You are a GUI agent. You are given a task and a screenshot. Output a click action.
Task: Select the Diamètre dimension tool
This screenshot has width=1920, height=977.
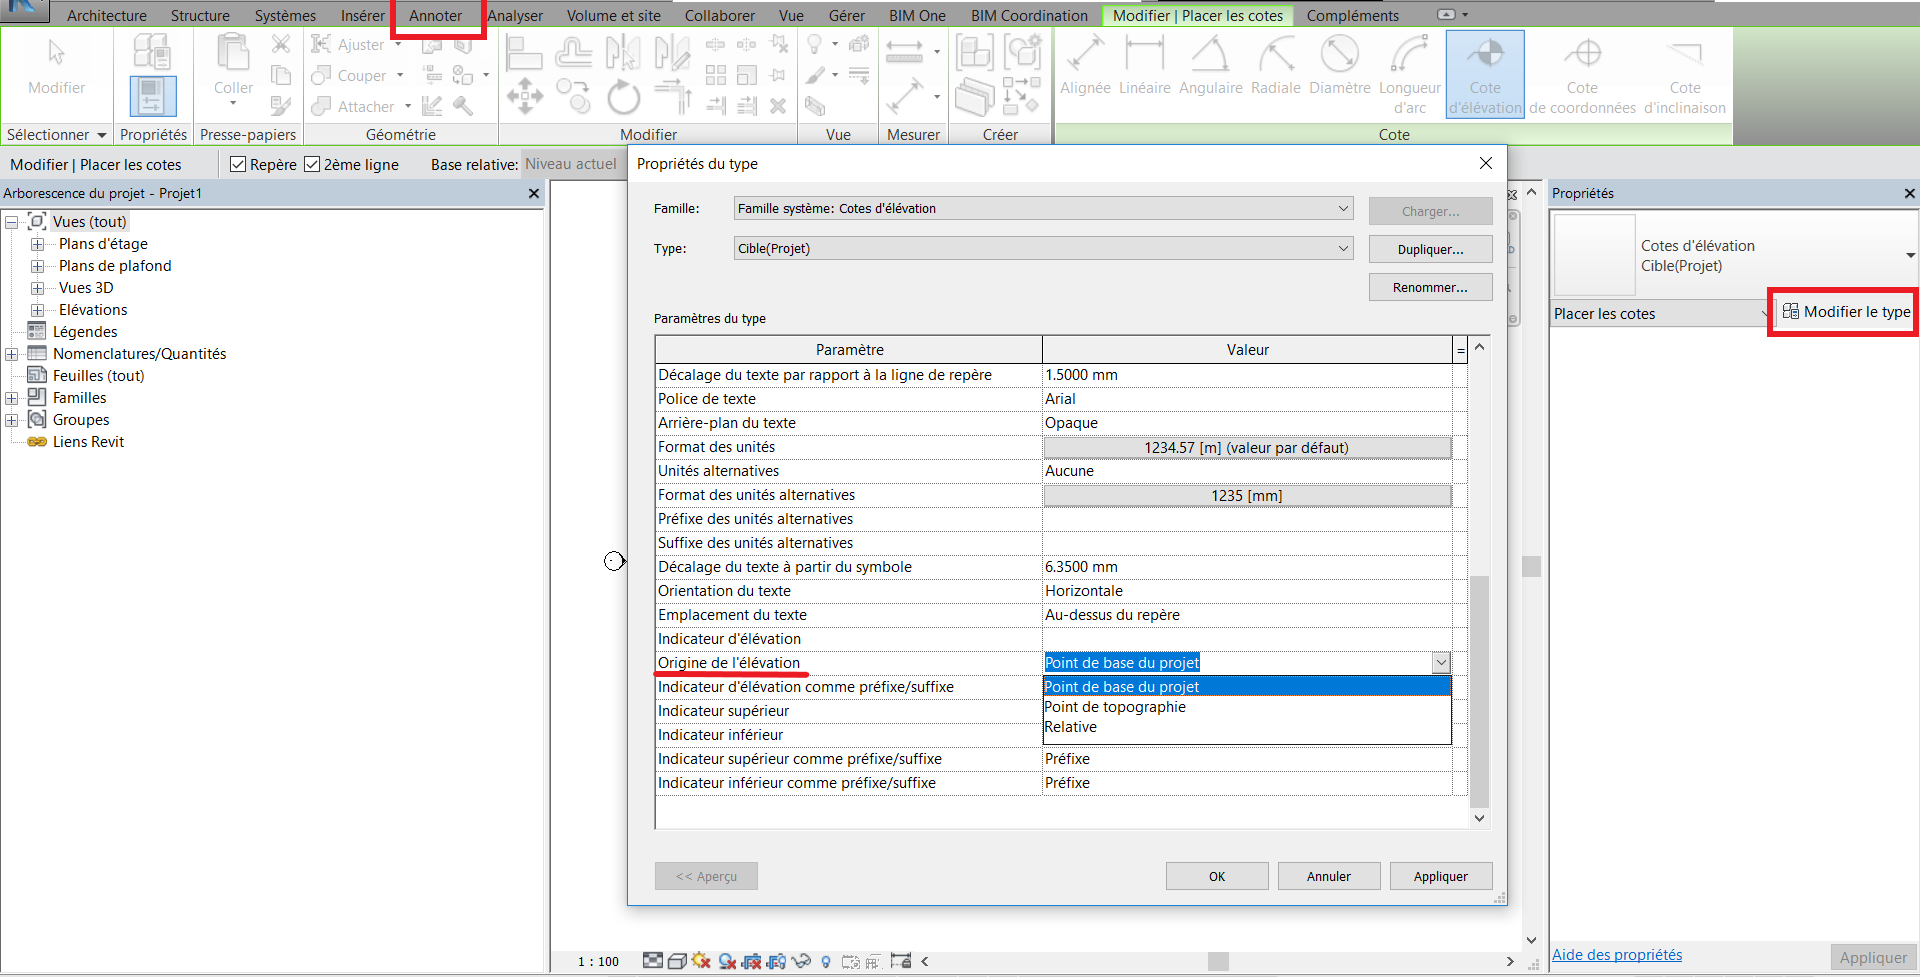(1339, 67)
